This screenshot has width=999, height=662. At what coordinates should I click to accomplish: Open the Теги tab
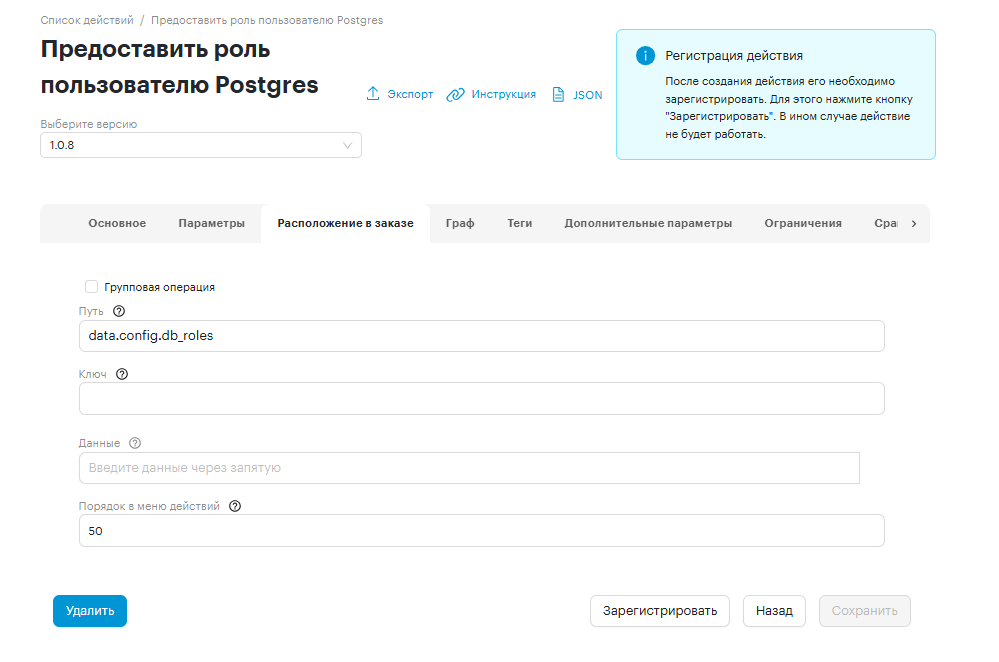[x=519, y=223]
